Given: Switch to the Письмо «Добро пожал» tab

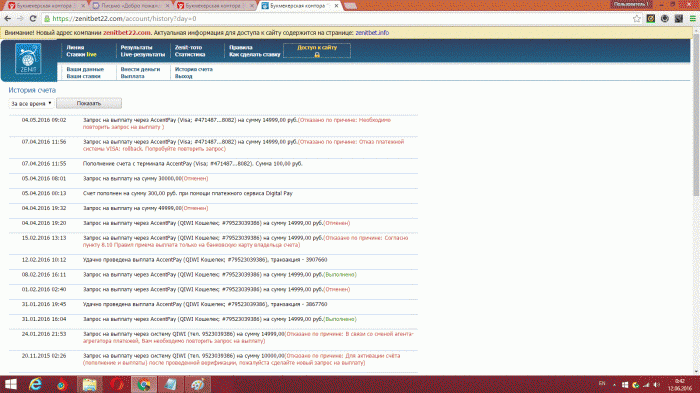Looking at the screenshot, I should pos(130,6).
